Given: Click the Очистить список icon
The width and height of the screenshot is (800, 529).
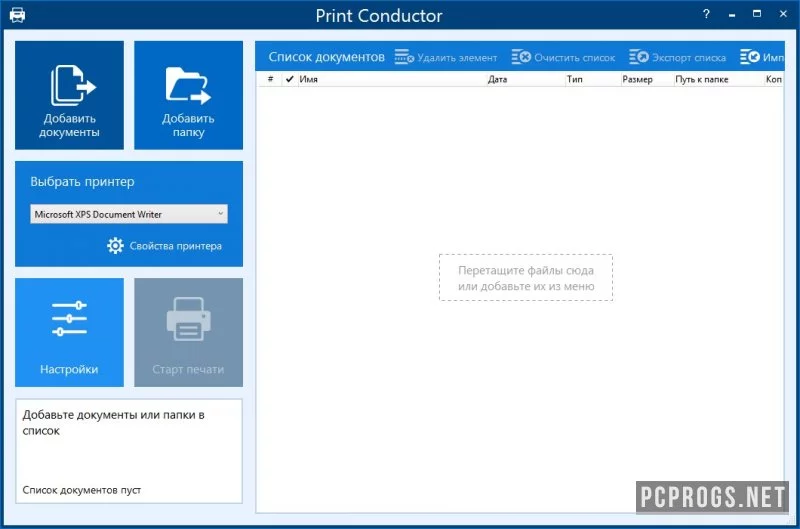Looking at the screenshot, I should pyautogui.click(x=521, y=57).
